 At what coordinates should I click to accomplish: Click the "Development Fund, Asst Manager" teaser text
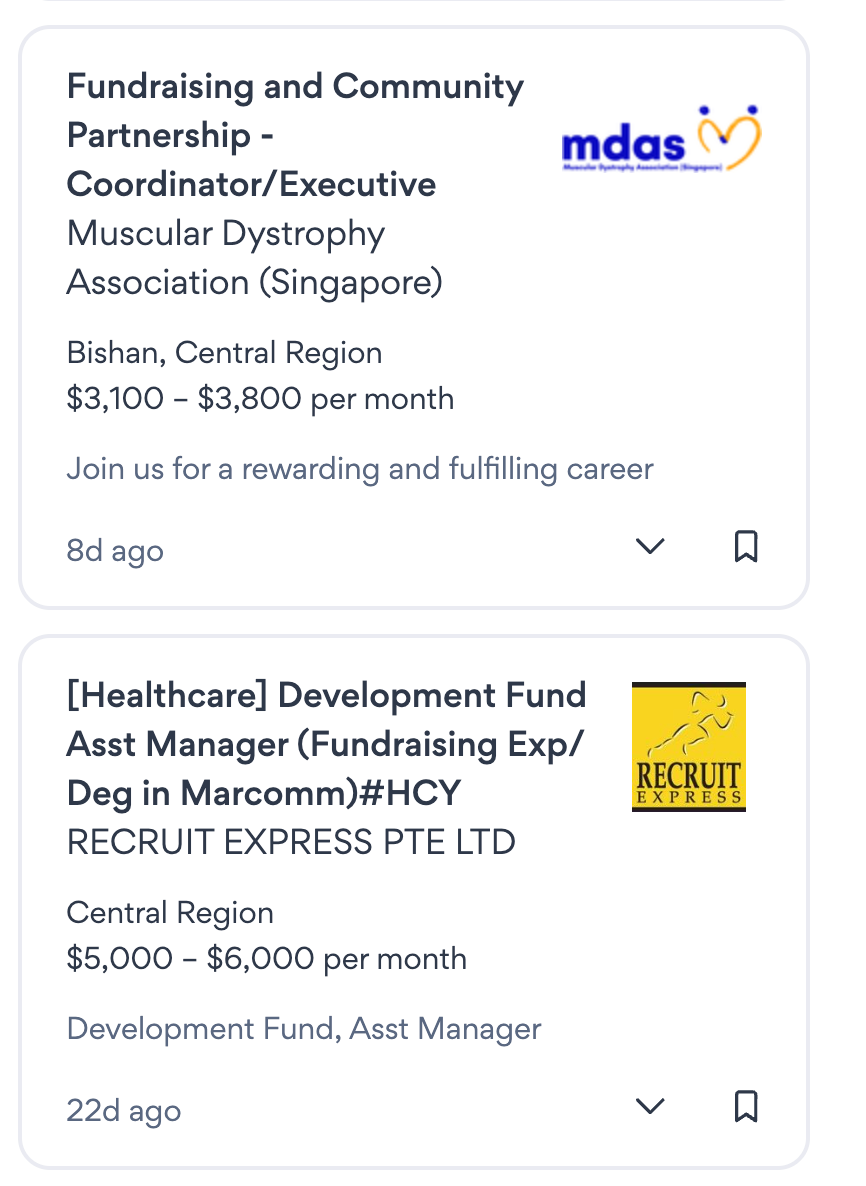pos(304,1028)
